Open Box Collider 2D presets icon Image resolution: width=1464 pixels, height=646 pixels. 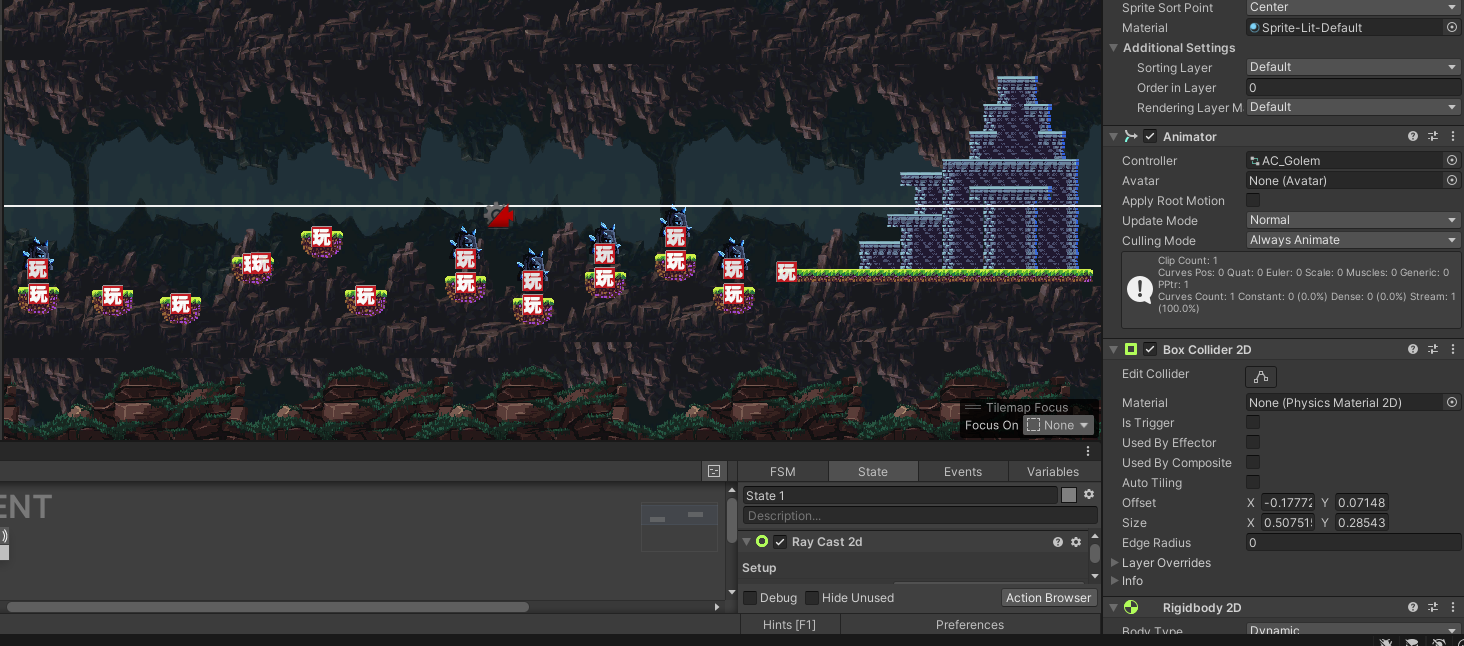pyautogui.click(x=1432, y=350)
